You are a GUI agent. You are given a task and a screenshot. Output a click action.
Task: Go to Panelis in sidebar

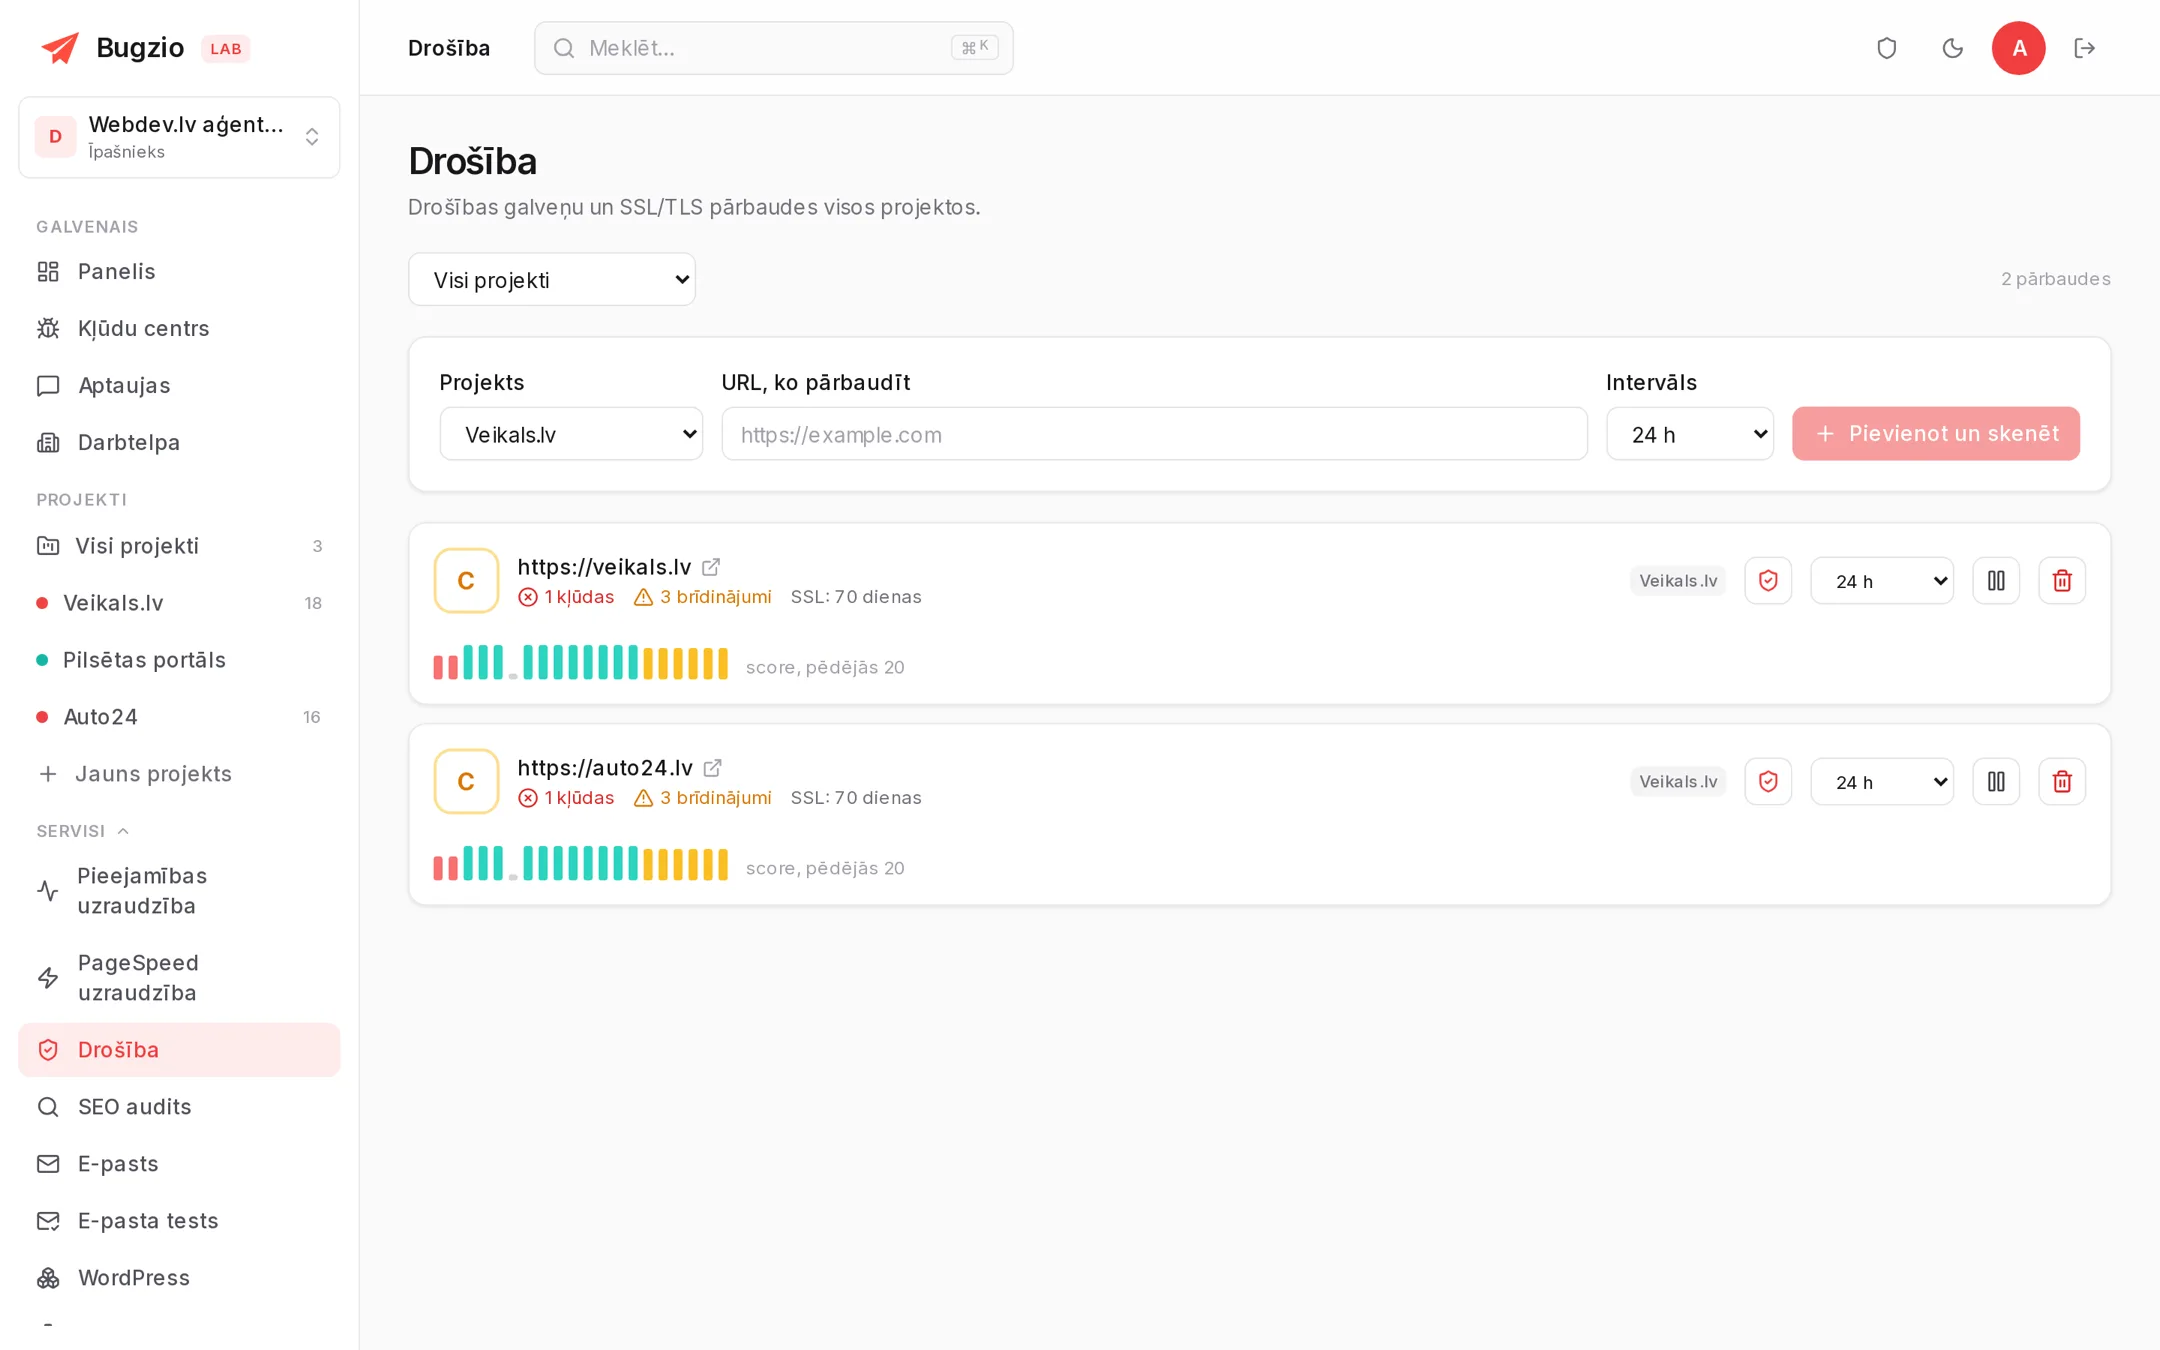[179, 272]
